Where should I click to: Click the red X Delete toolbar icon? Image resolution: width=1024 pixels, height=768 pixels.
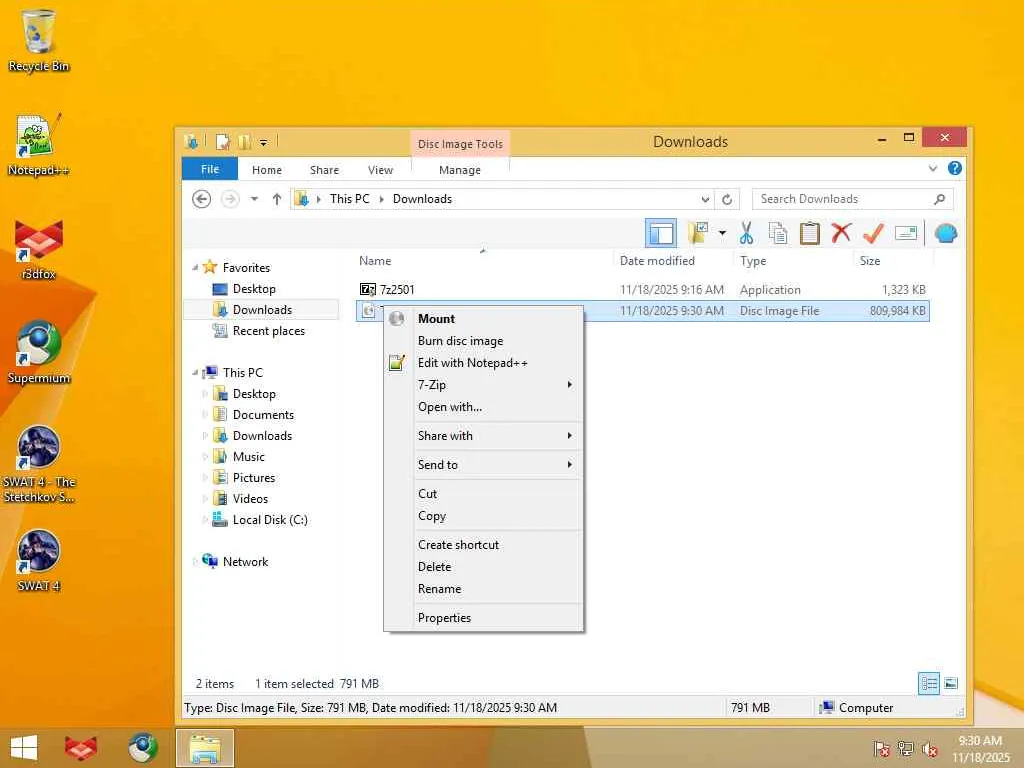pyautogui.click(x=841, y=232)
